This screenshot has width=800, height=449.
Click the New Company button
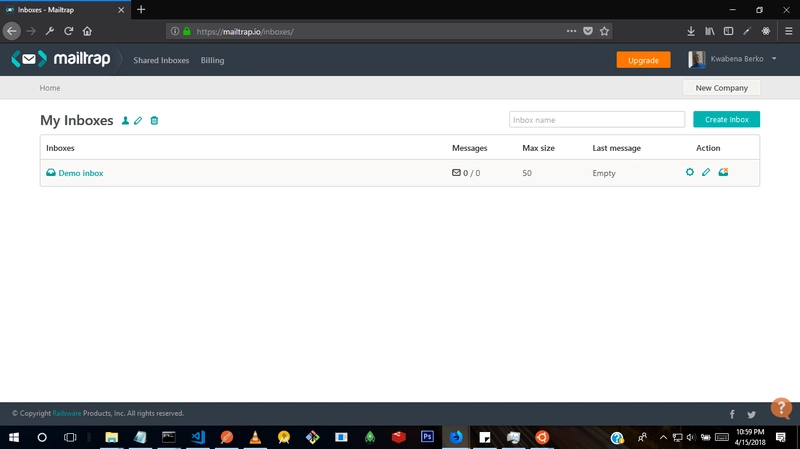(x=721, y=88)
